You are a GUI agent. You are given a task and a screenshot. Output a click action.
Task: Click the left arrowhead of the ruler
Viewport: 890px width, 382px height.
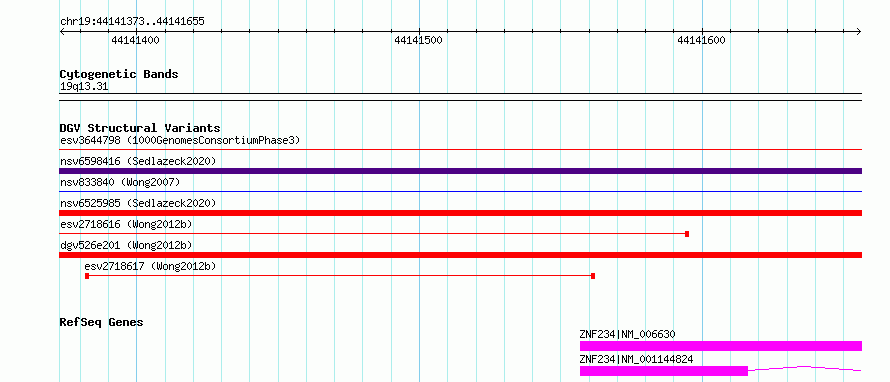(x=62, y=31)
